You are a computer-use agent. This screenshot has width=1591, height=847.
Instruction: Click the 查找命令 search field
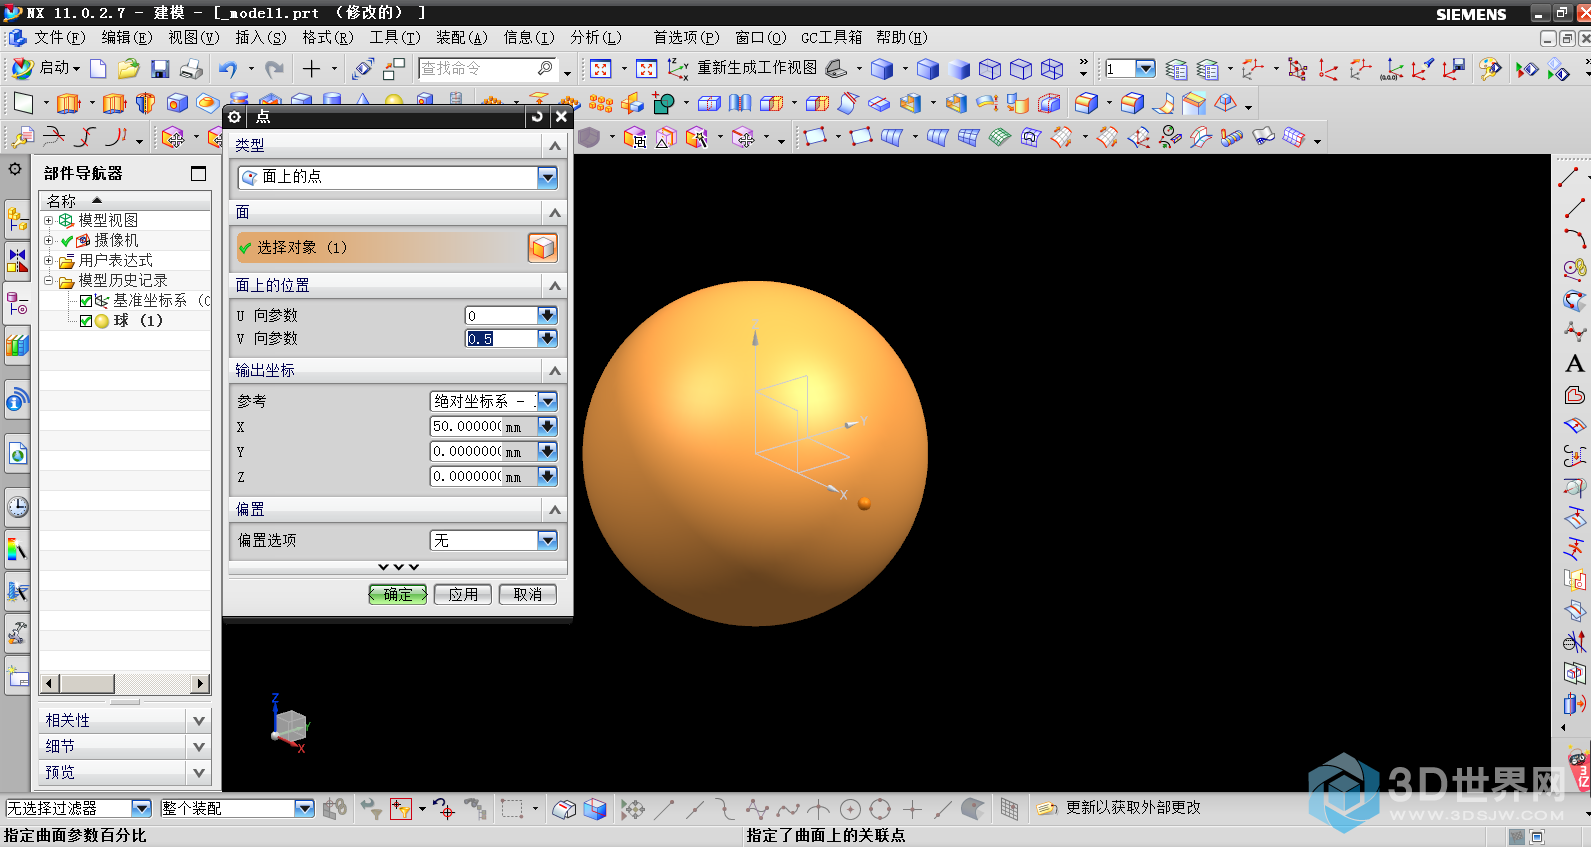tap(487, 68)
